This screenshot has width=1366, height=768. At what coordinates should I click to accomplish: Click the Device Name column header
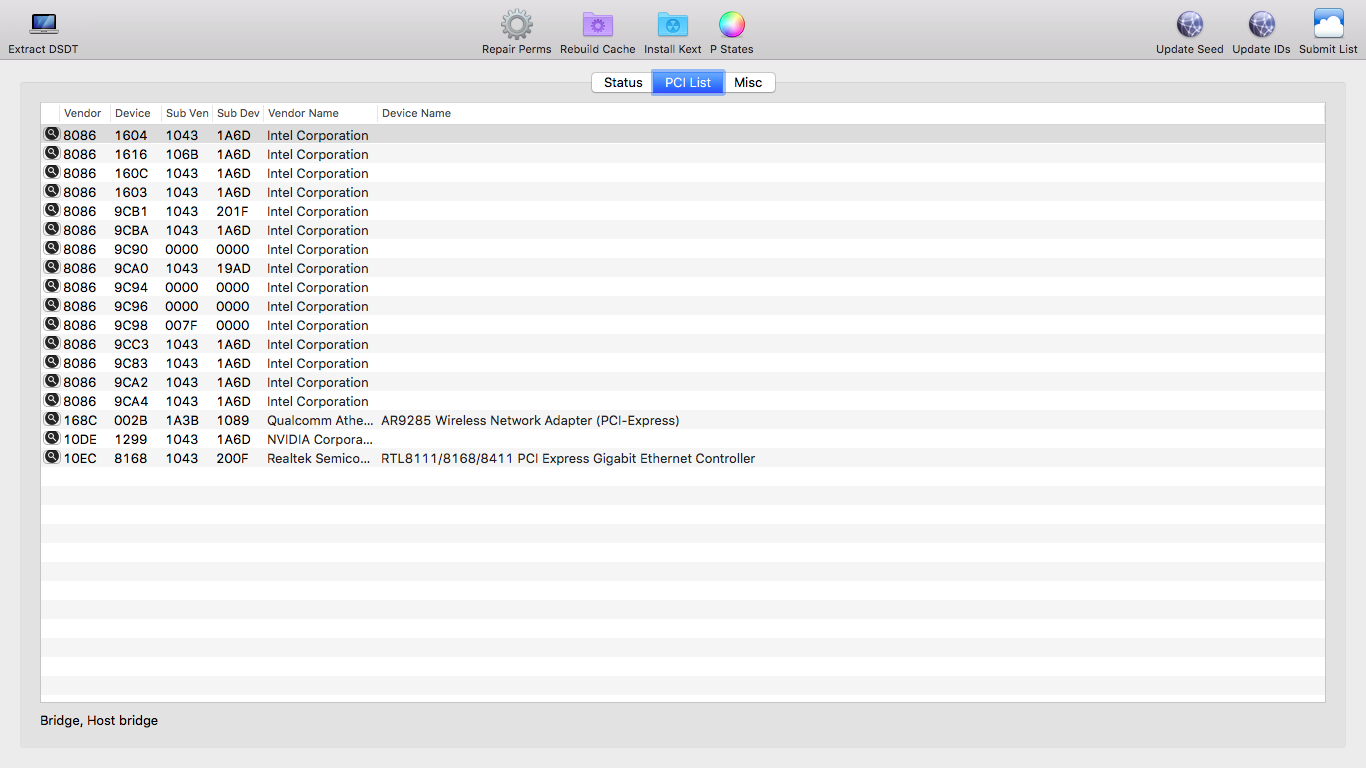pyautogui.click(x=416, y=113)
